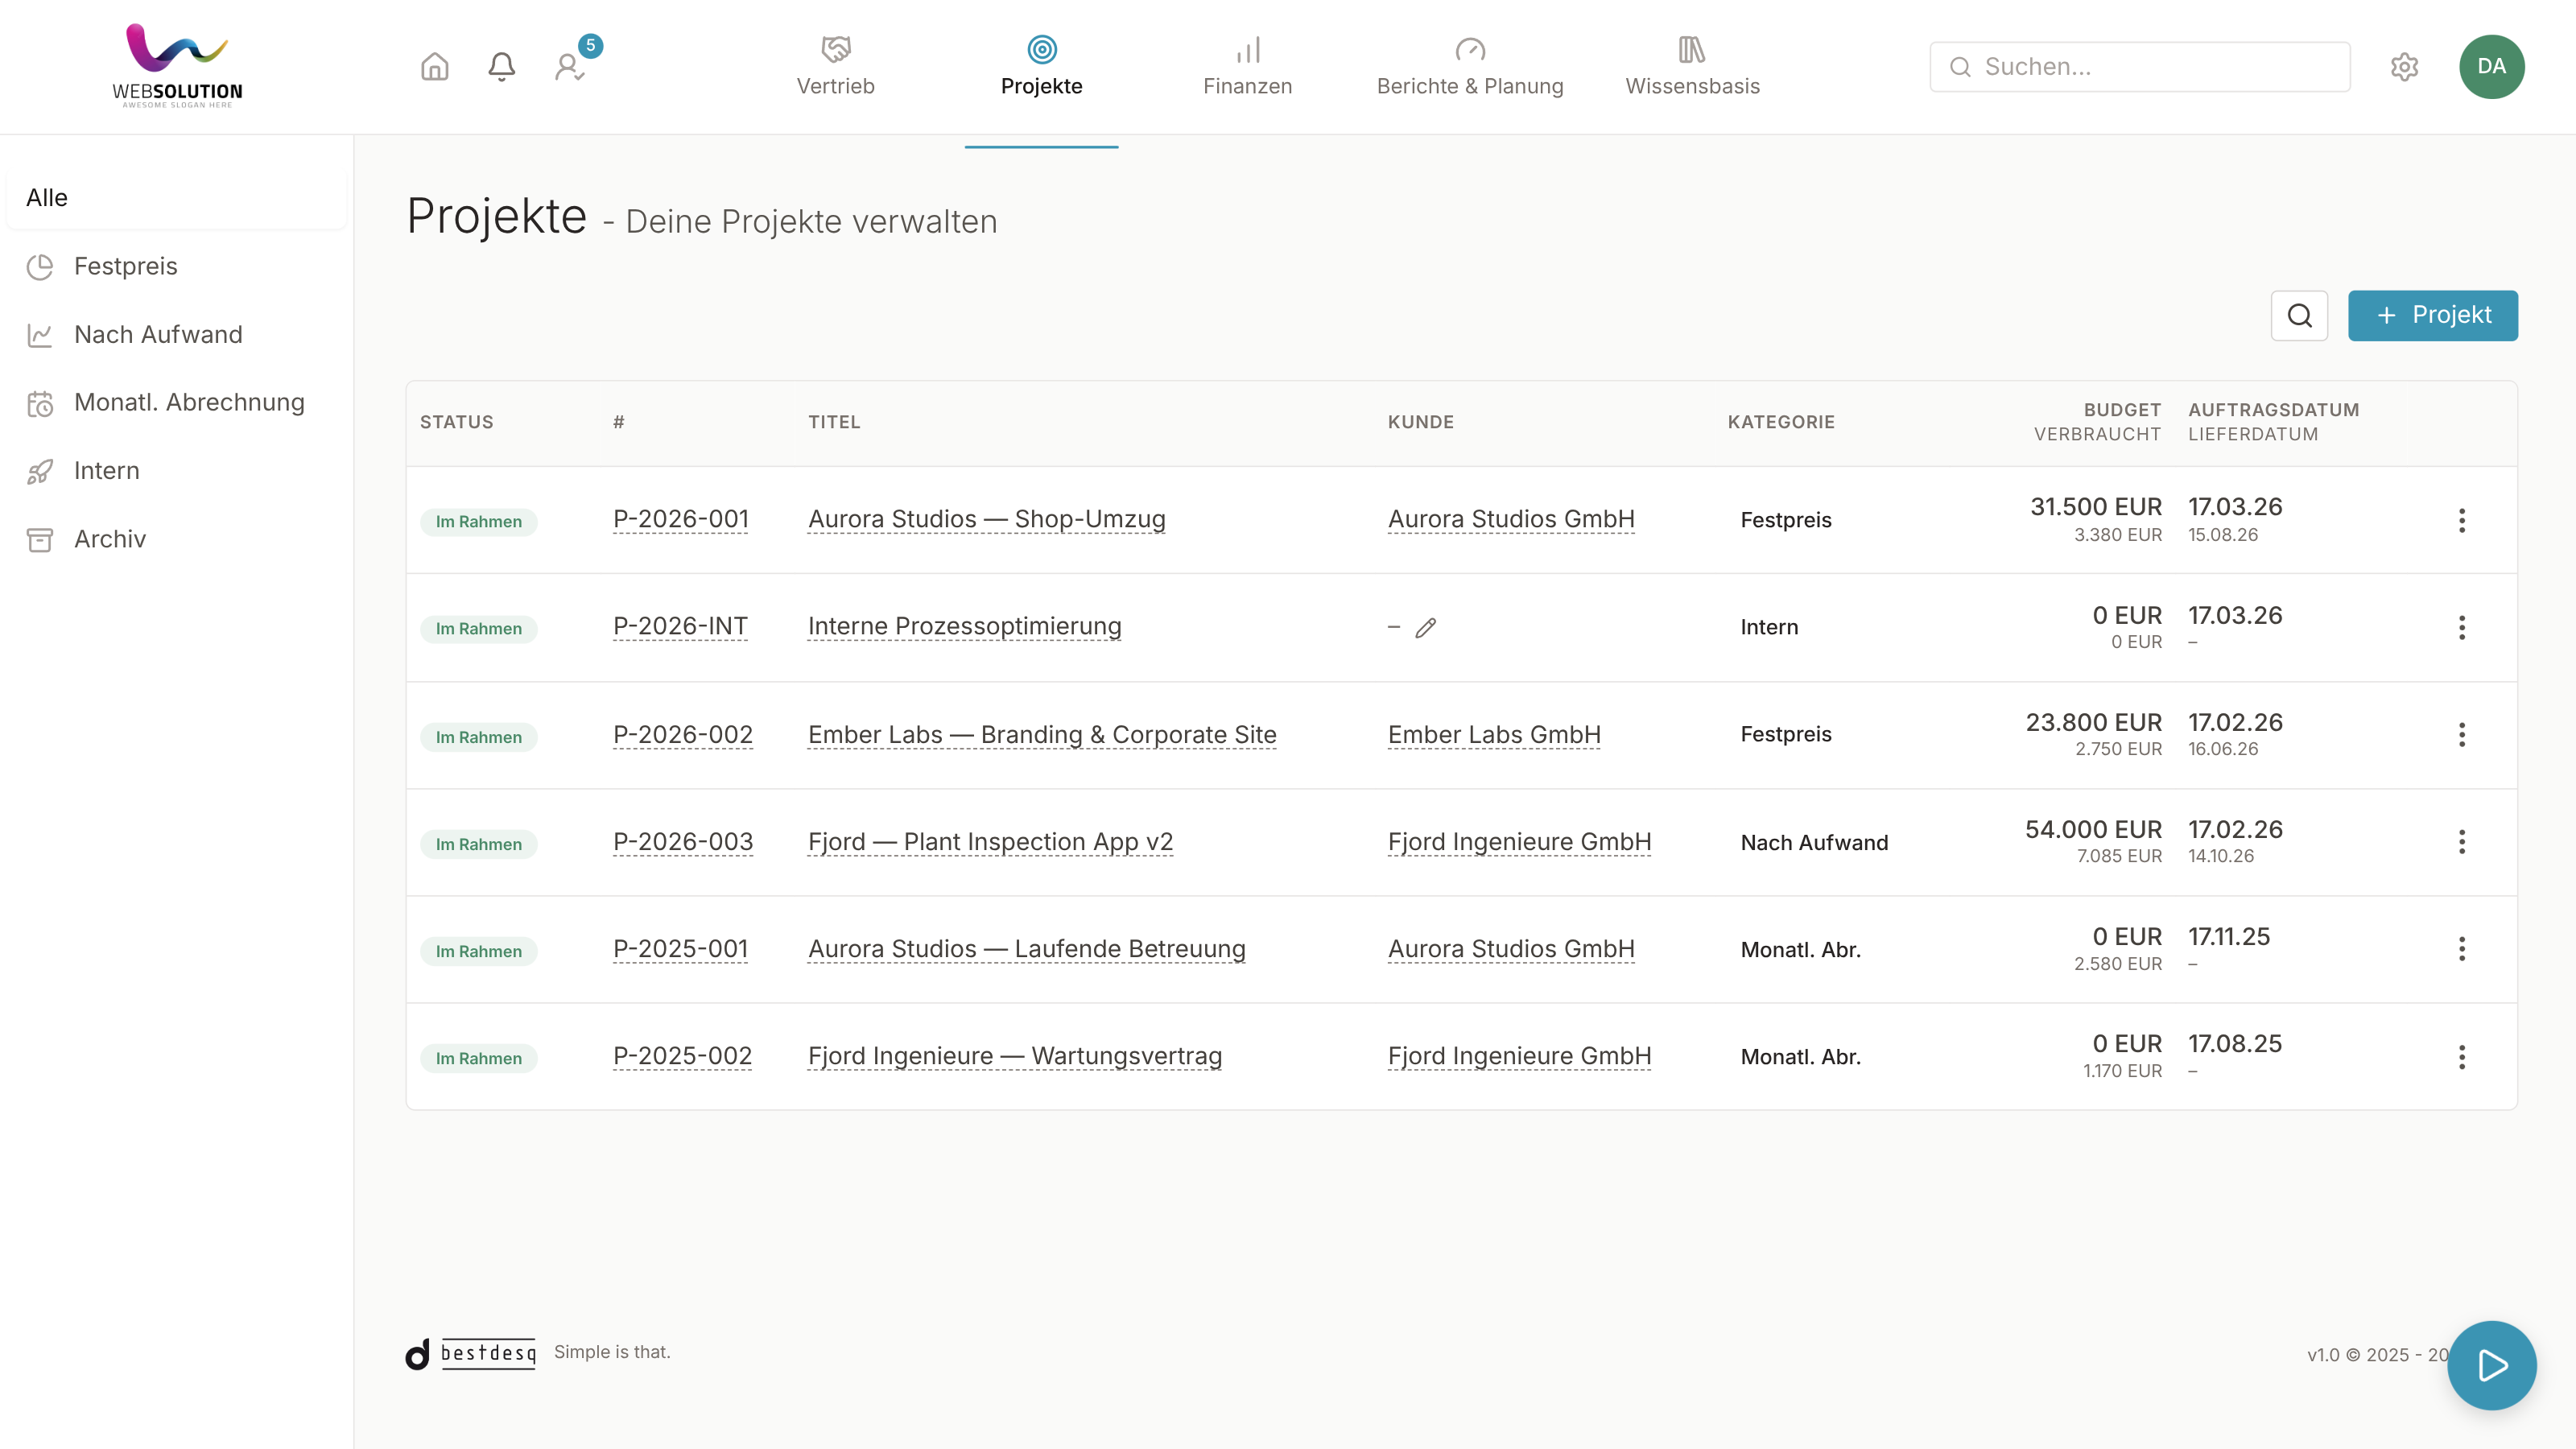This screenshot has height=1449, width=2576.
Task: Open Fjord Ingenieure GmbH in Wartungsvertrag row
Action: tap(1519, 1055)
